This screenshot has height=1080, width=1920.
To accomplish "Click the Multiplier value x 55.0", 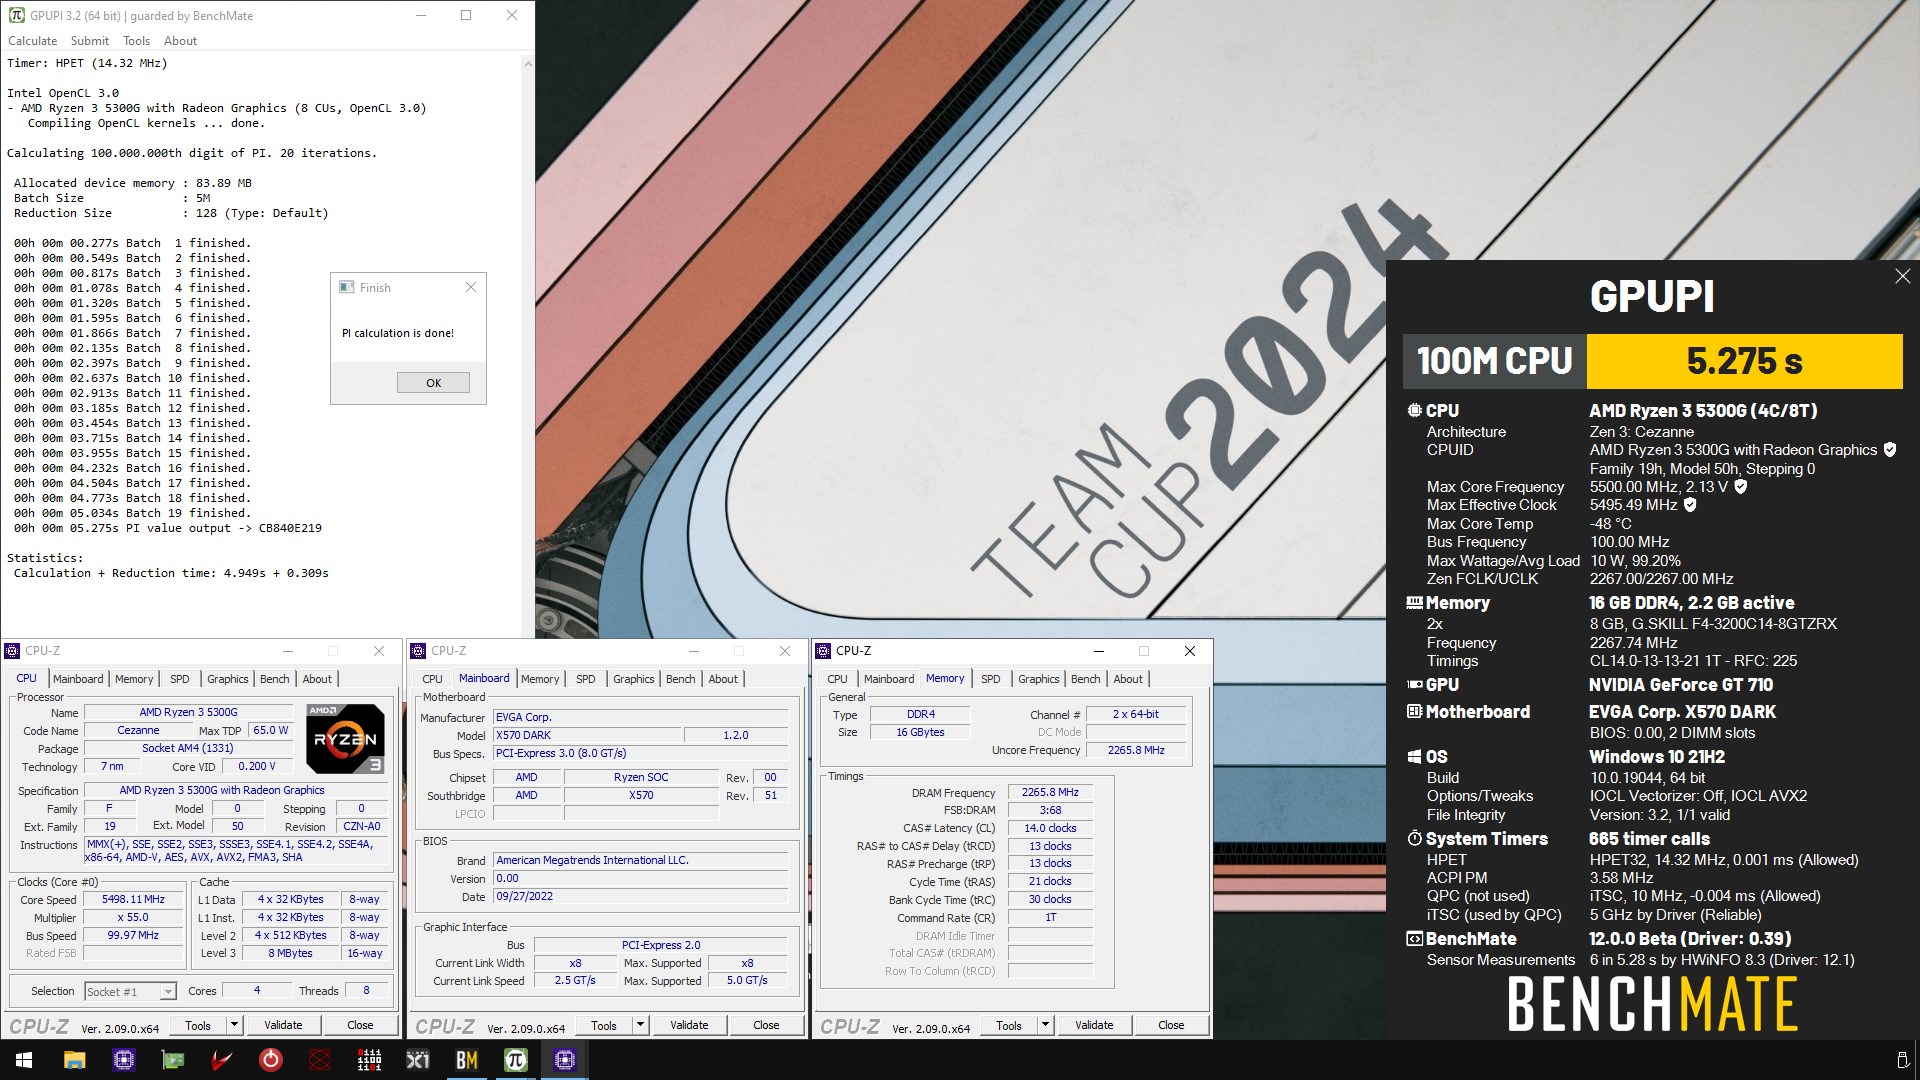I will pyautogui.click(x=133, y=917).
